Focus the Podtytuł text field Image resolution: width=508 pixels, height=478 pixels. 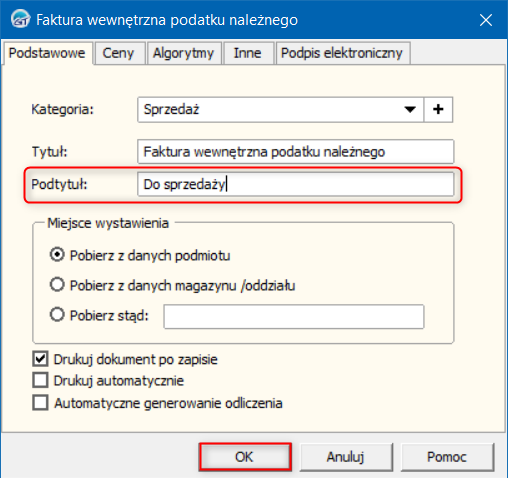coord(295,184)
